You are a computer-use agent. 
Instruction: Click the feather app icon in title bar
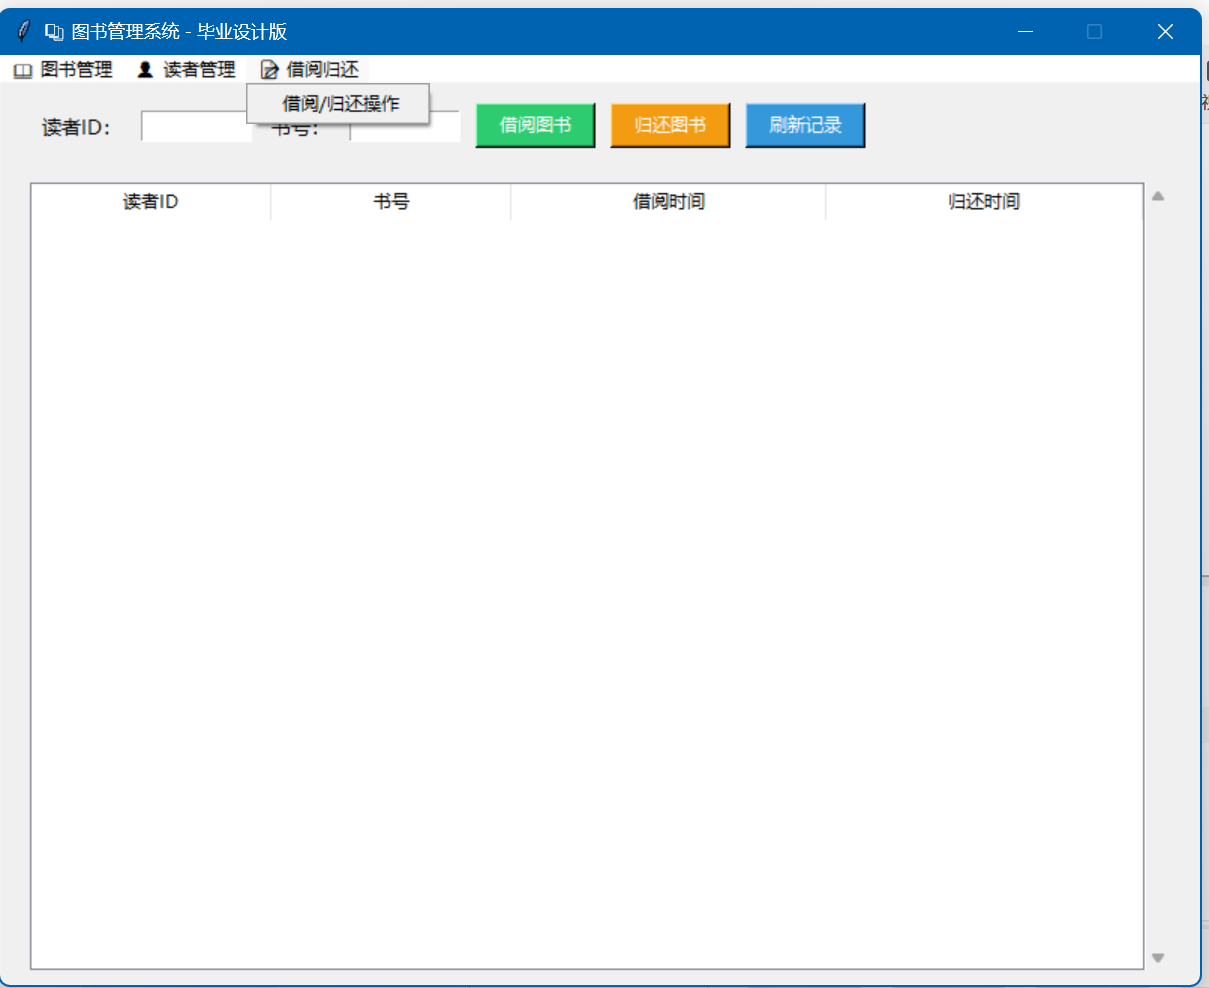(24, 32)
